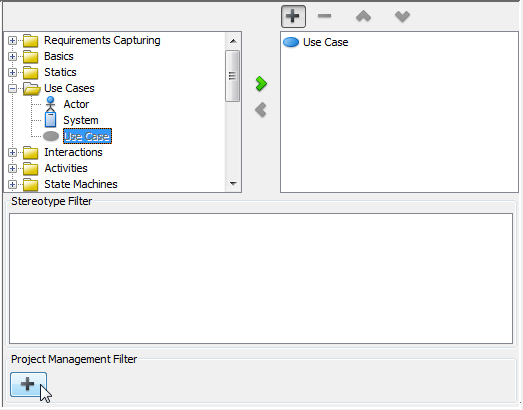This screenshot has width=523, height=410.
Task: Expand the Requirements Capturing folder
Action: pos(12,40)
